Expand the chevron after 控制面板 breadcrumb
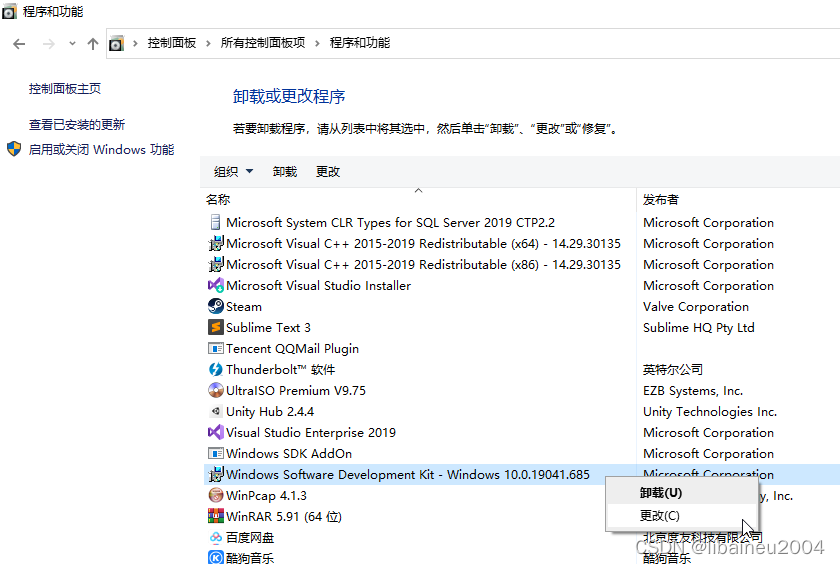 click(208, 43)
